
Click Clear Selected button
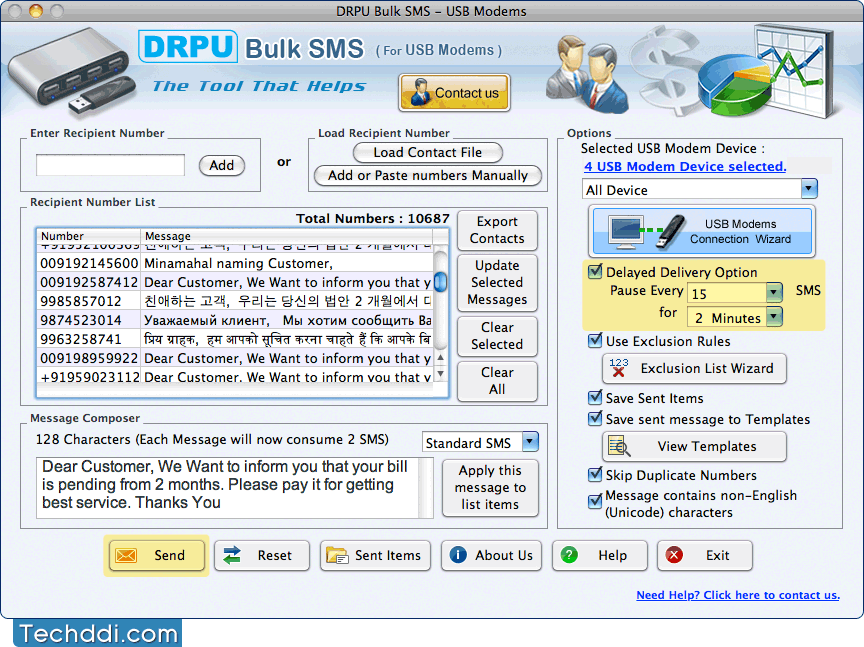497,336
